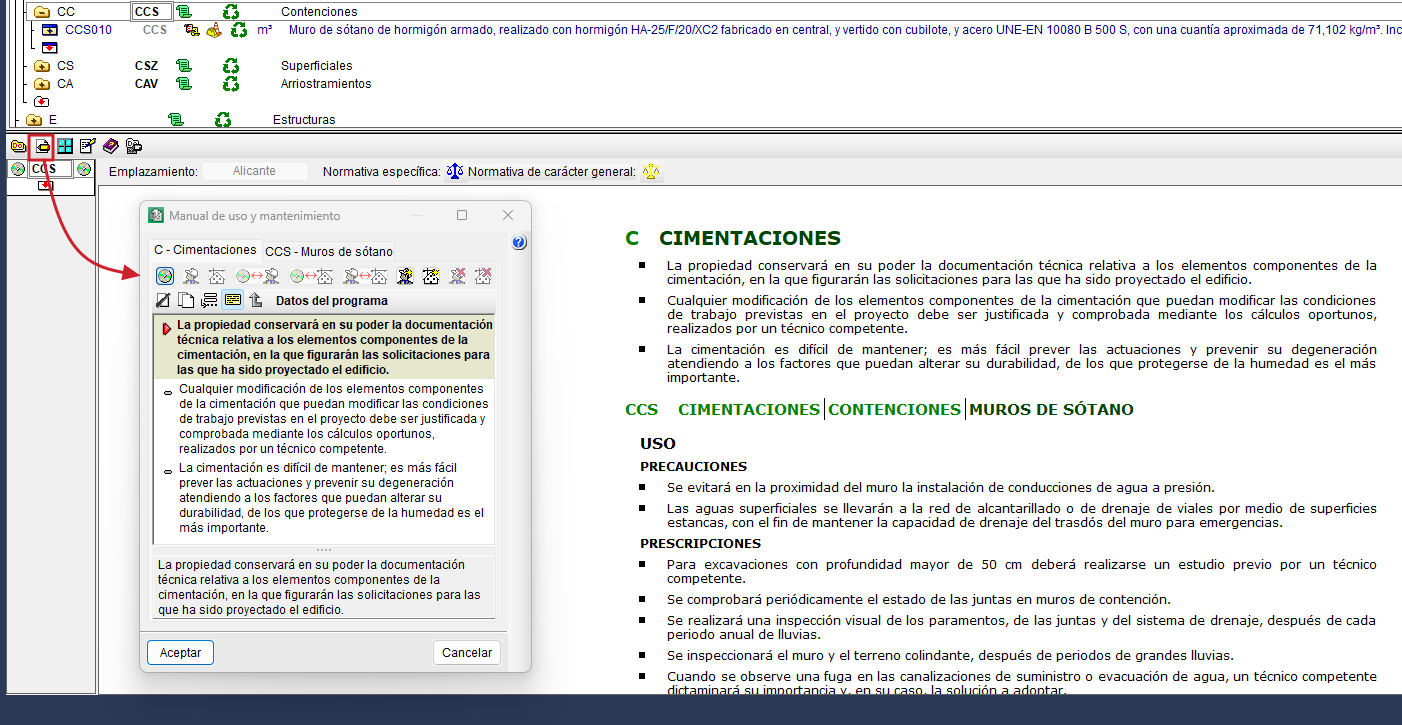
Task: Click the house with yellow star icon
Action: [431, 276]
